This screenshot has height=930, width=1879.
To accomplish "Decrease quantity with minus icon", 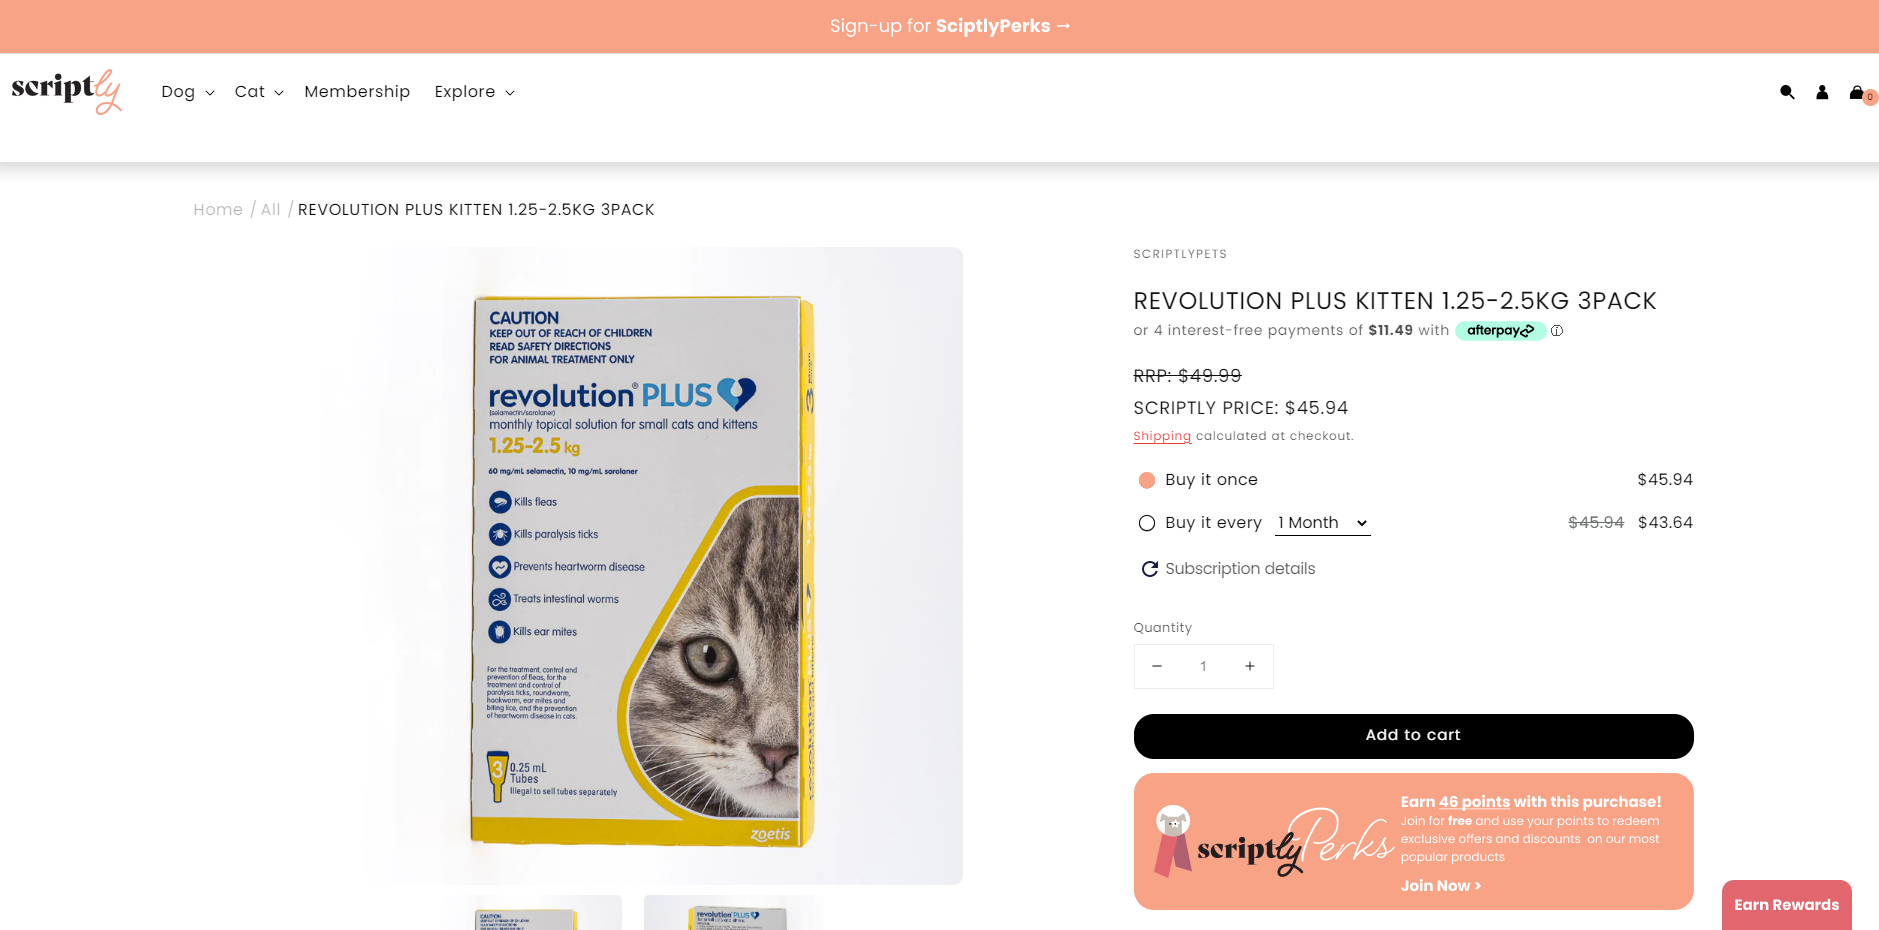I will click(1157, 666).
